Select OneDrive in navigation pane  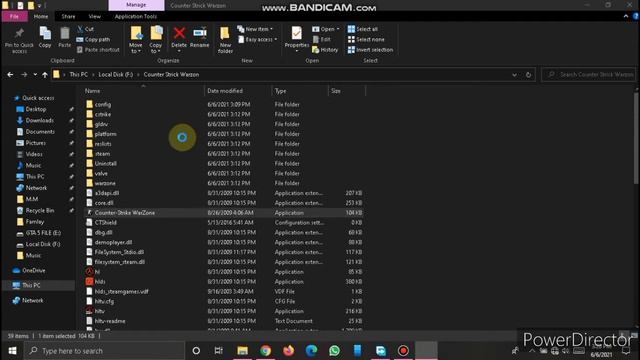(x=33, y=271)
